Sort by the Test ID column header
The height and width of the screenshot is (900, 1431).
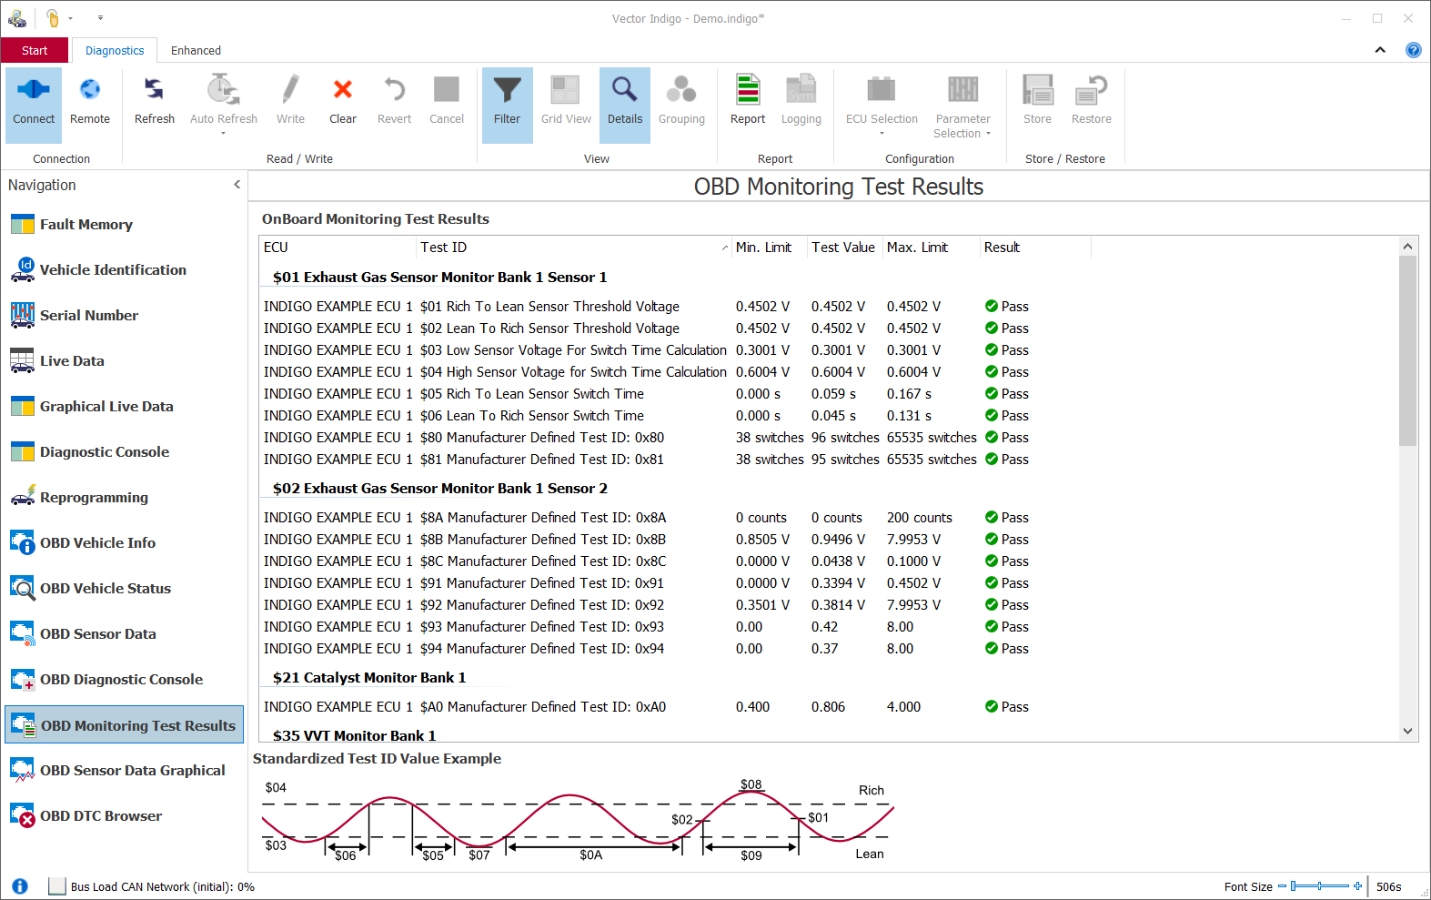point(574,247)
